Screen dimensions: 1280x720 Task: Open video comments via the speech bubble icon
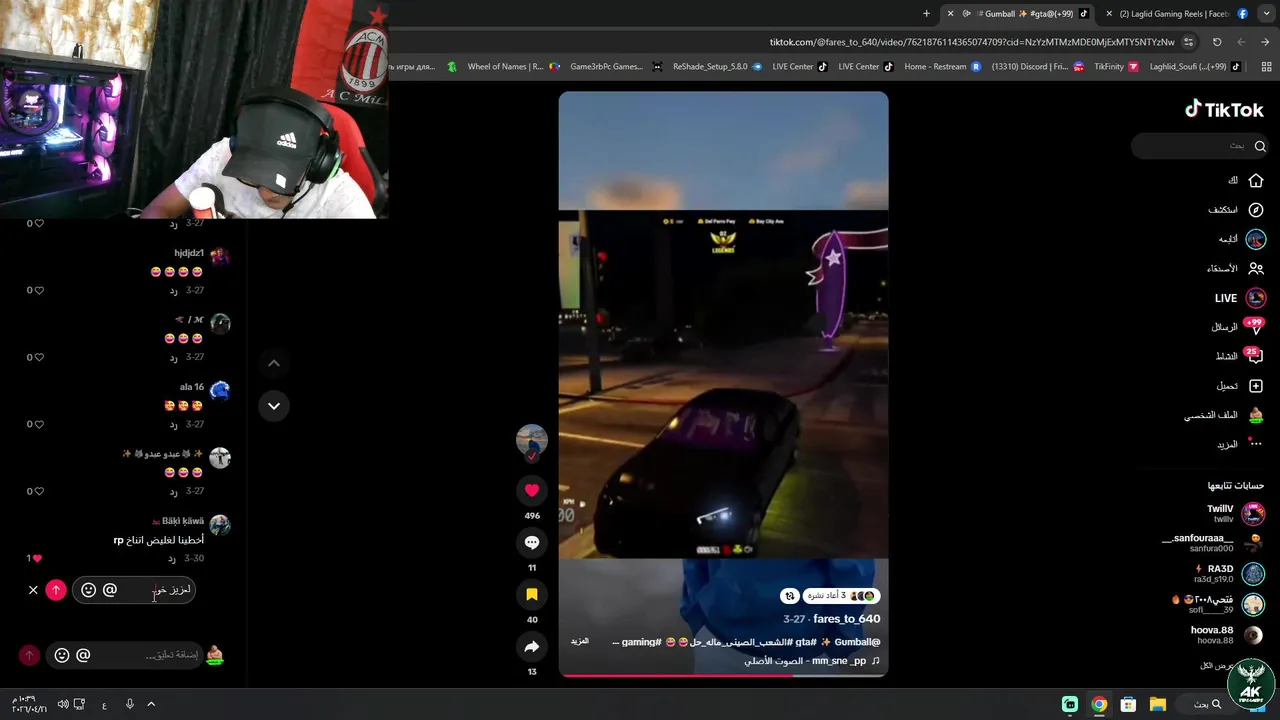[x=531, y=542]
